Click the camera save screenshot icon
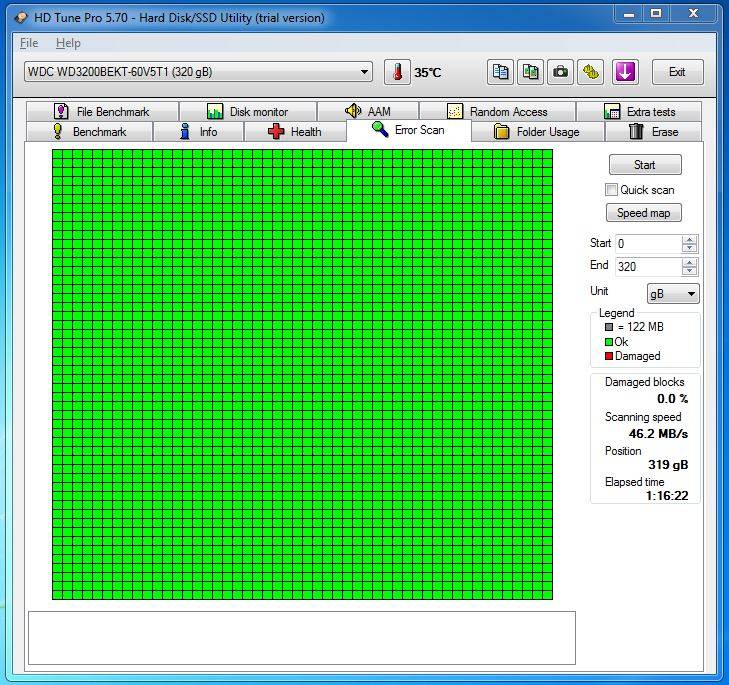The width and height of the screenshot is (729, 685). coord(561,72)
